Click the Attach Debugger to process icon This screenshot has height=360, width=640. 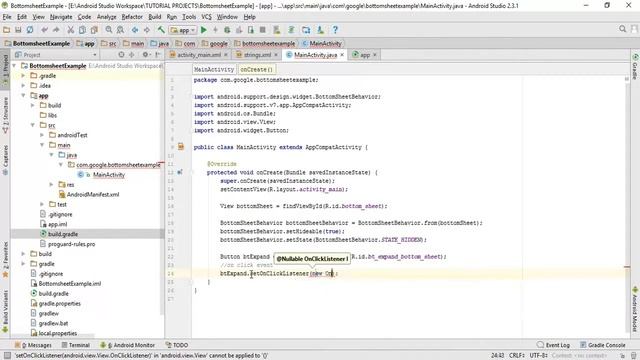(x=251, y=30)
